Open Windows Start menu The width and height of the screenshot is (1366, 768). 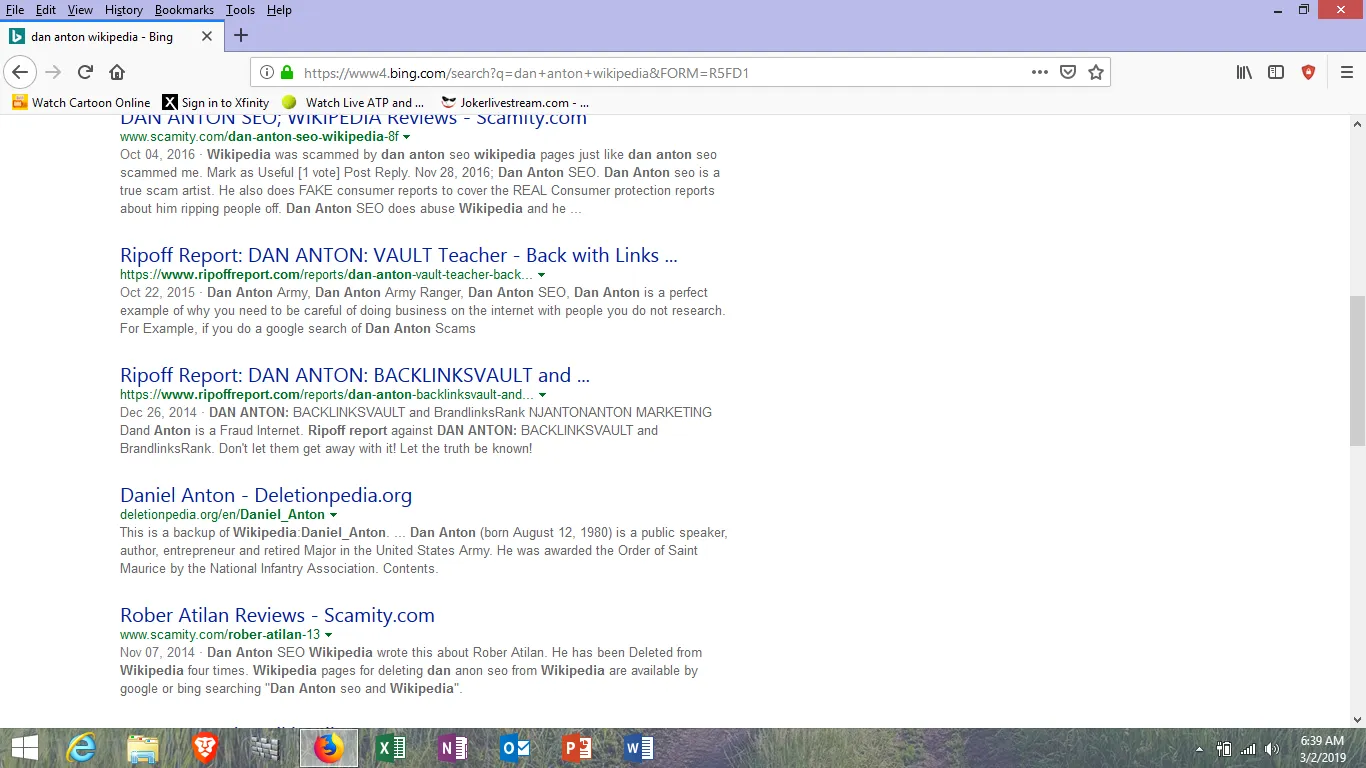pyautogui.click(x=24, y=748)
